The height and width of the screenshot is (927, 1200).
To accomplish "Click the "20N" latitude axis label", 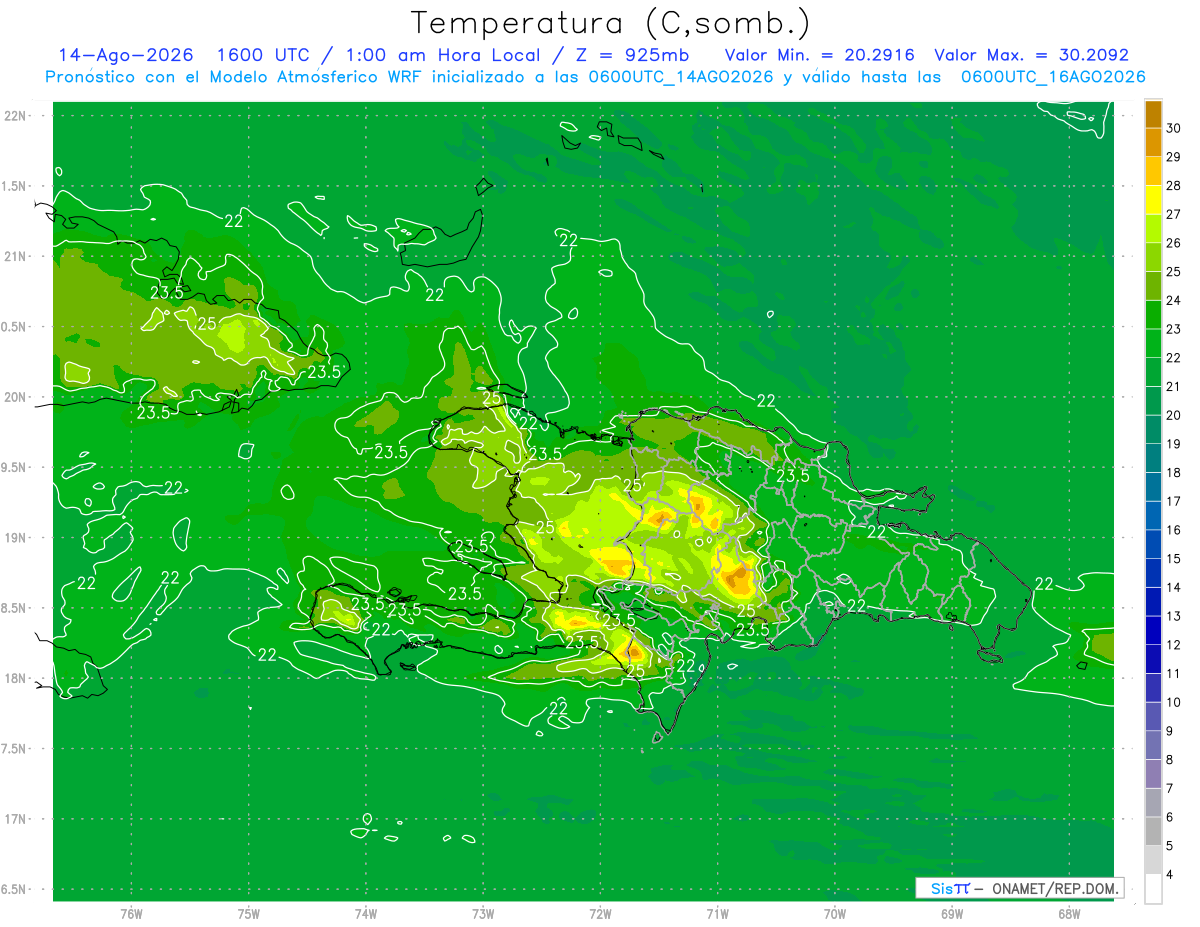I will [x=16, y=397].
